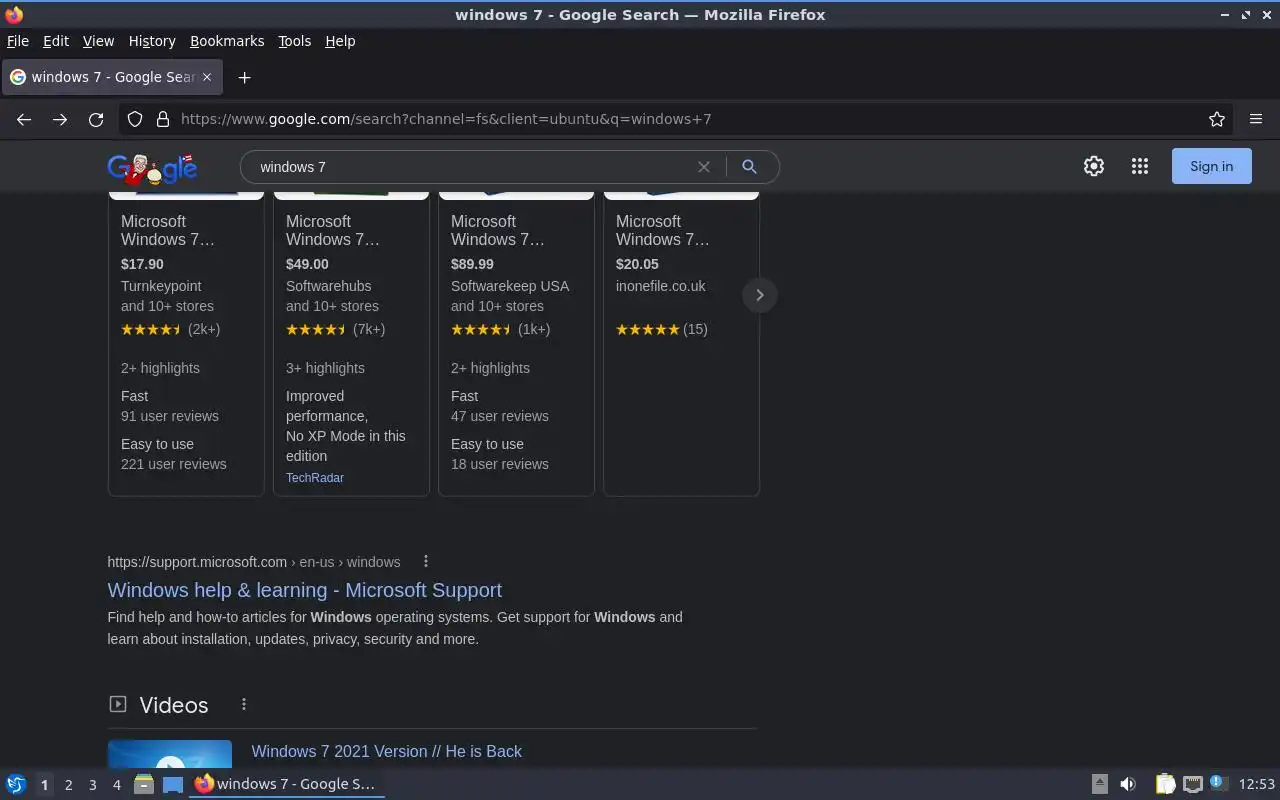
Task: Open Windows 7 2021 Version video link
Action: pos(386,751)
